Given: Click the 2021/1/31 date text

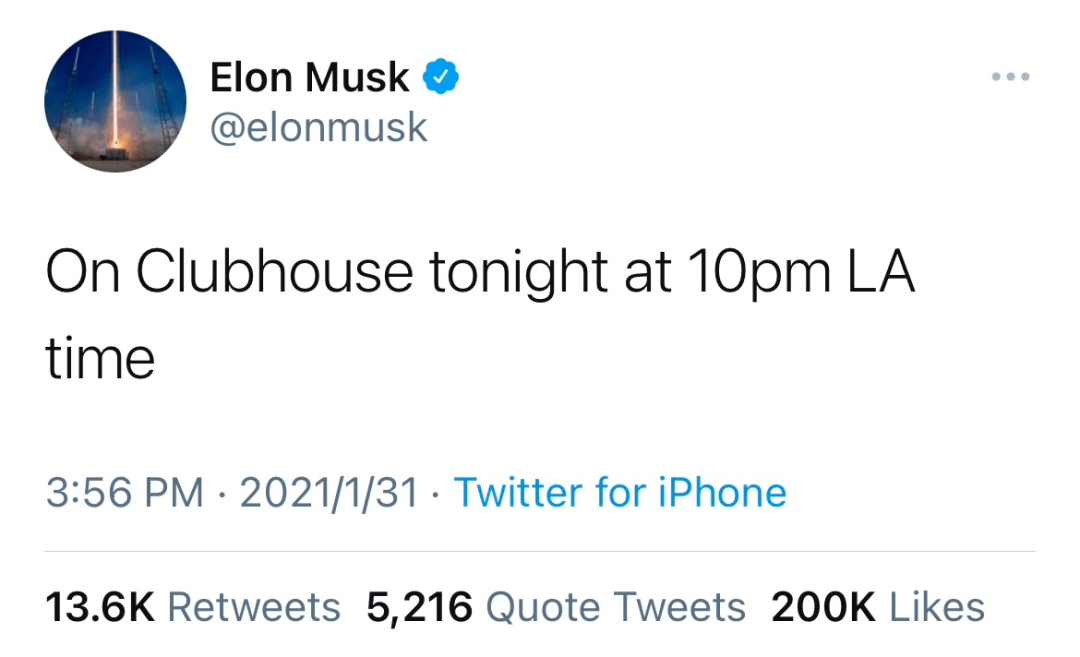Looking at the screenshot, I should [x=330, y=492].
